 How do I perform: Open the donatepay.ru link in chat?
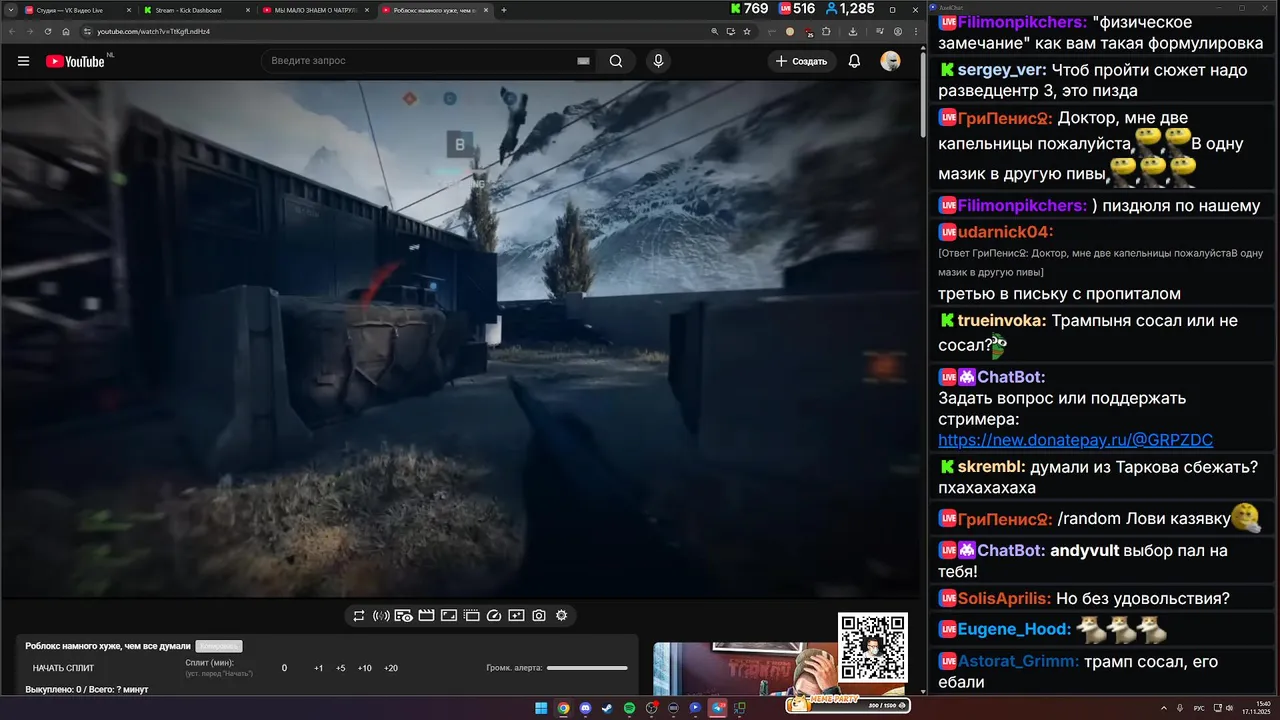[1075, 440]
